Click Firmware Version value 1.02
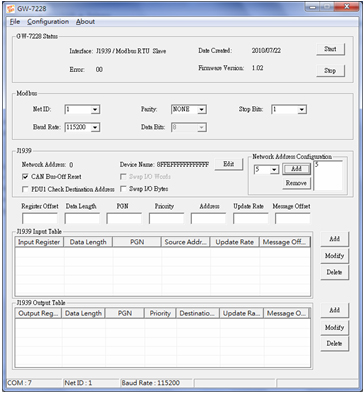 pyautogui.click(x=257, y=68)
